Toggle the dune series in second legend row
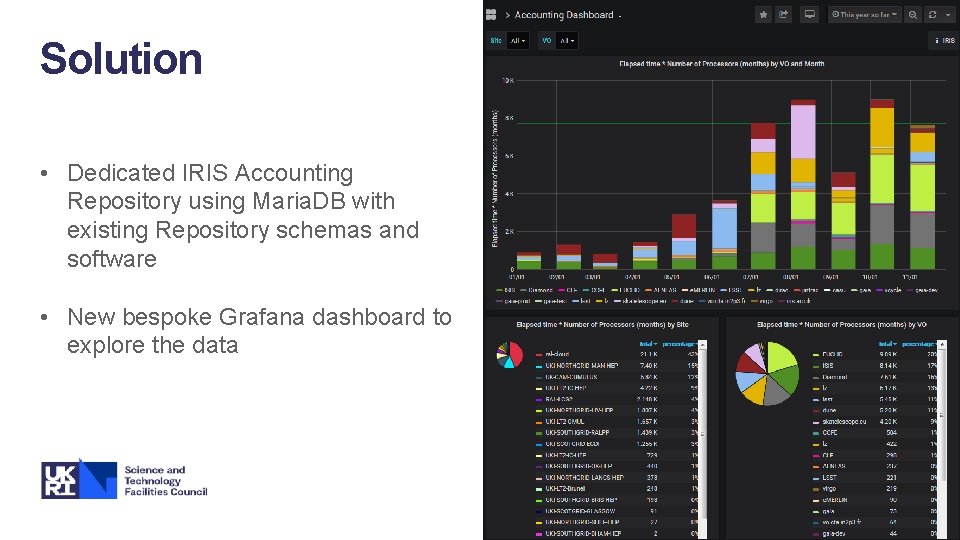Screen dimensions: 960x540 click(x=683, y=301)
